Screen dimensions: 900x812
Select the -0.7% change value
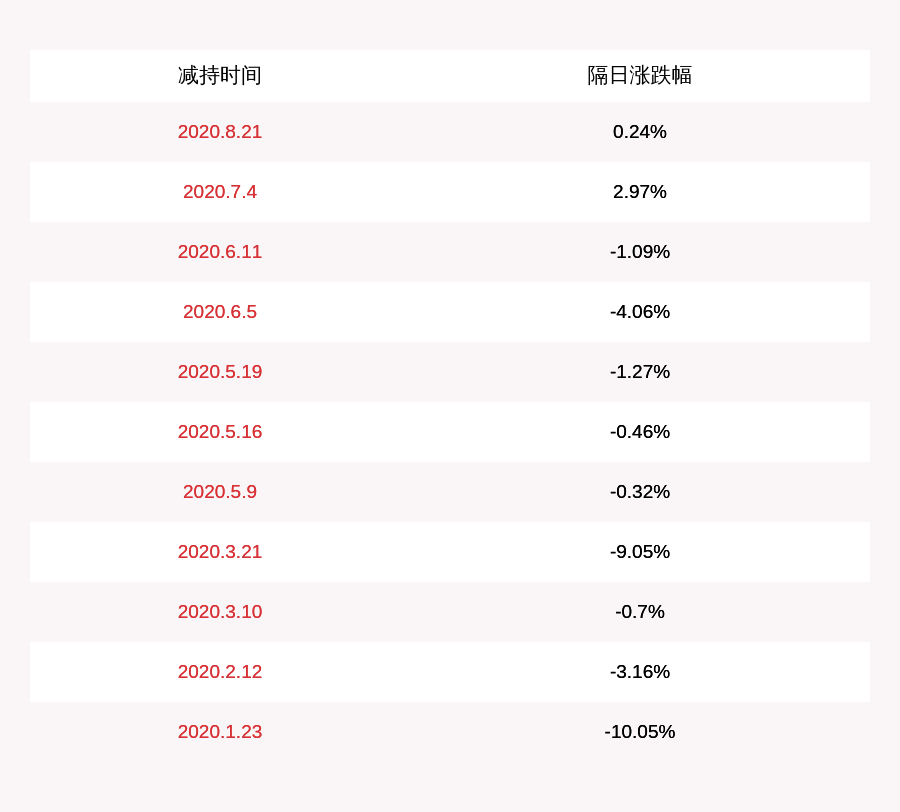[640, 612]
